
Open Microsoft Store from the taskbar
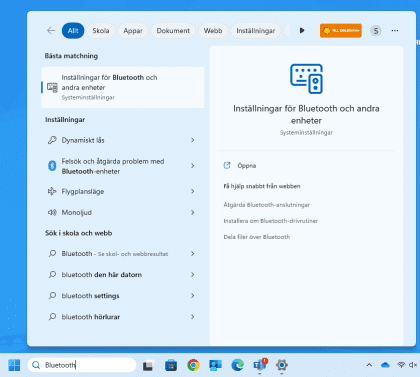point(171,365)
